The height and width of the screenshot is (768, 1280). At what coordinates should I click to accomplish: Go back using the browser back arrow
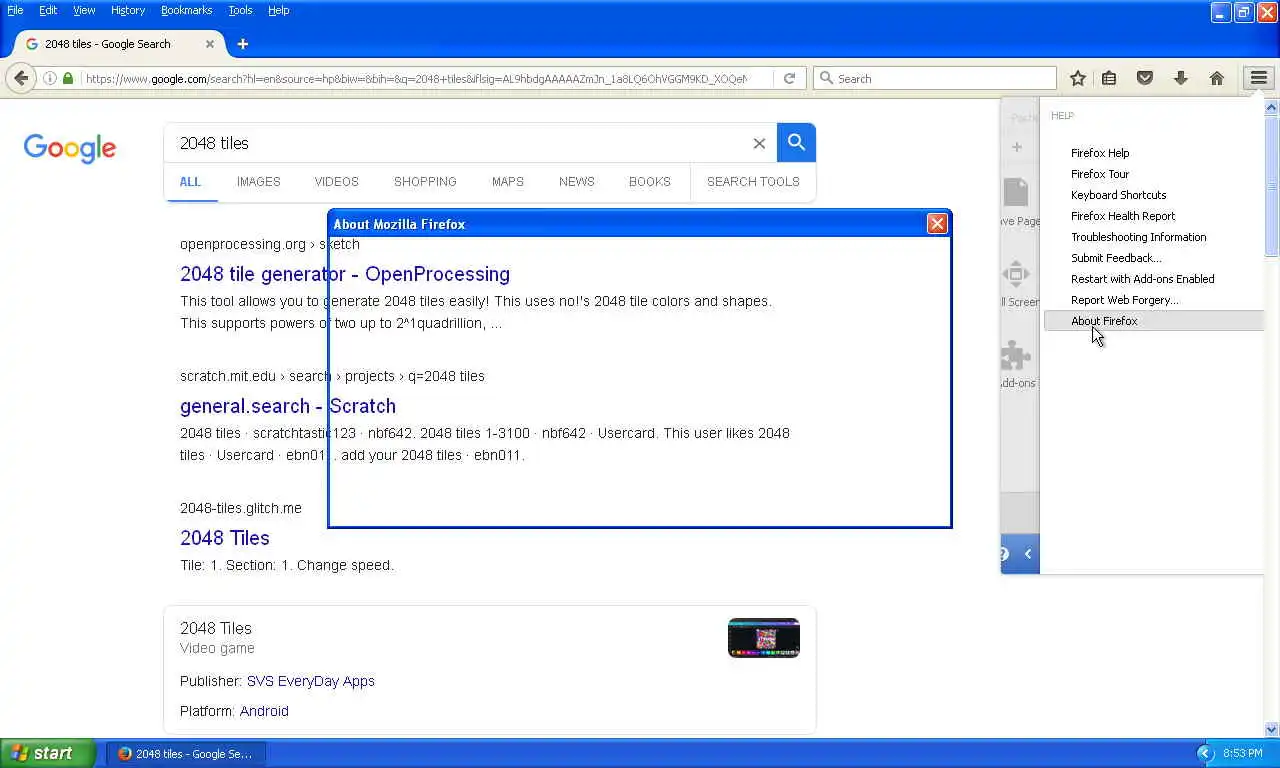(21, 78)
